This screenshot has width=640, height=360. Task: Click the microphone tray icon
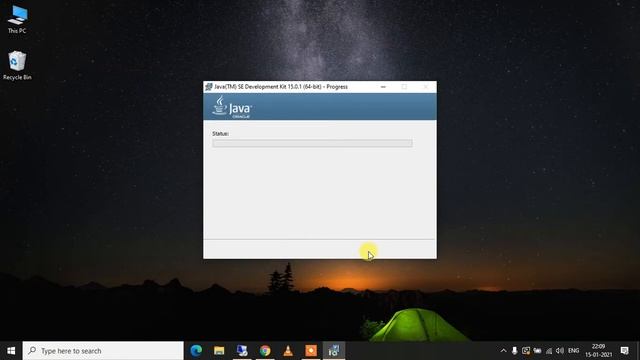[x=514, y=351]
